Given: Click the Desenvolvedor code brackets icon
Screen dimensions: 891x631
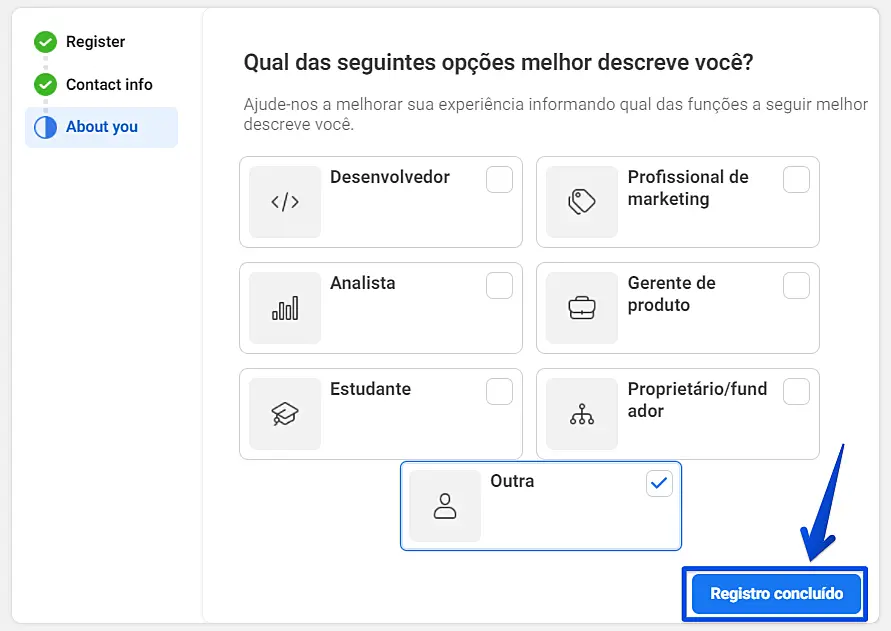Looking at the screenshot, I should tap(285, 202).
